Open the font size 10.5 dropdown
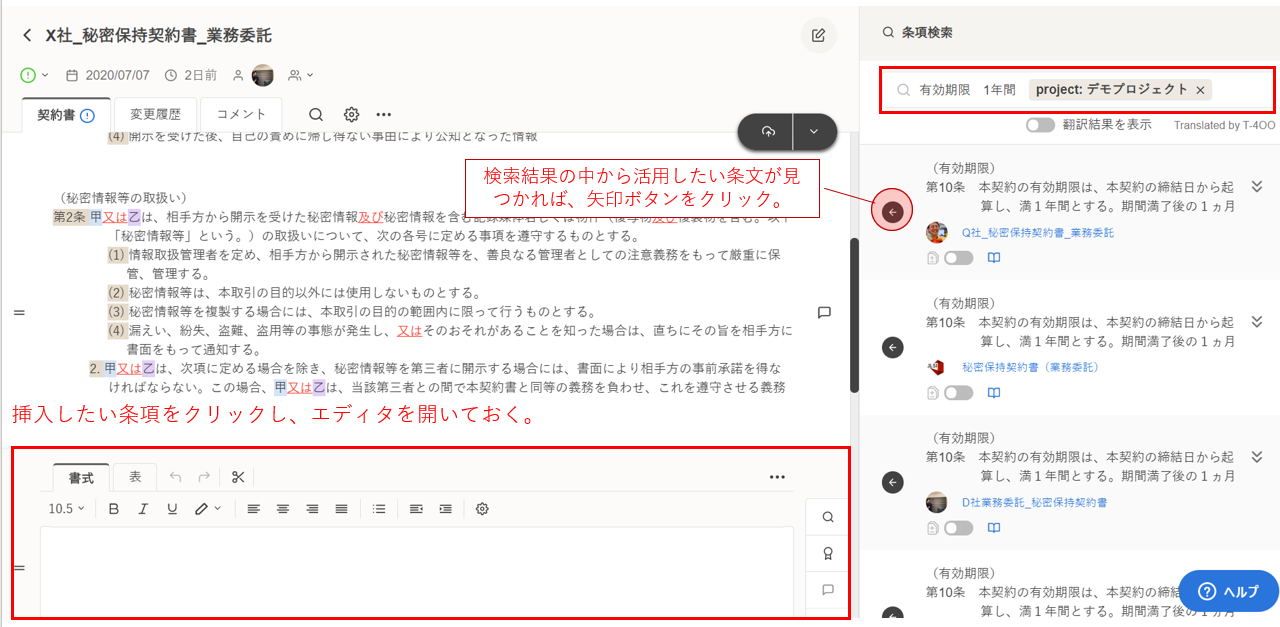Image resolution: width=1280 pixels, height=627 pixels. tap(66, 509)
